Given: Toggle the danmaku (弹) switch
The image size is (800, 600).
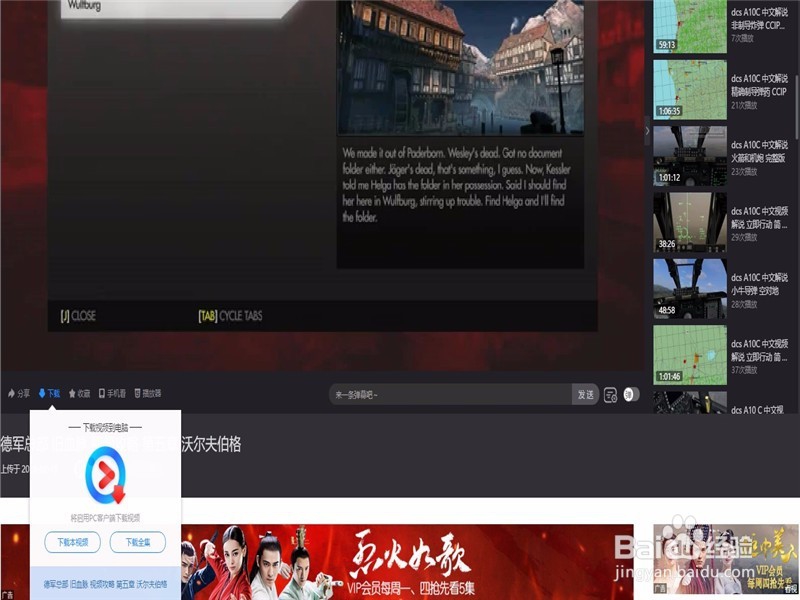Looking at the screenshot, I should coord(631,394).
